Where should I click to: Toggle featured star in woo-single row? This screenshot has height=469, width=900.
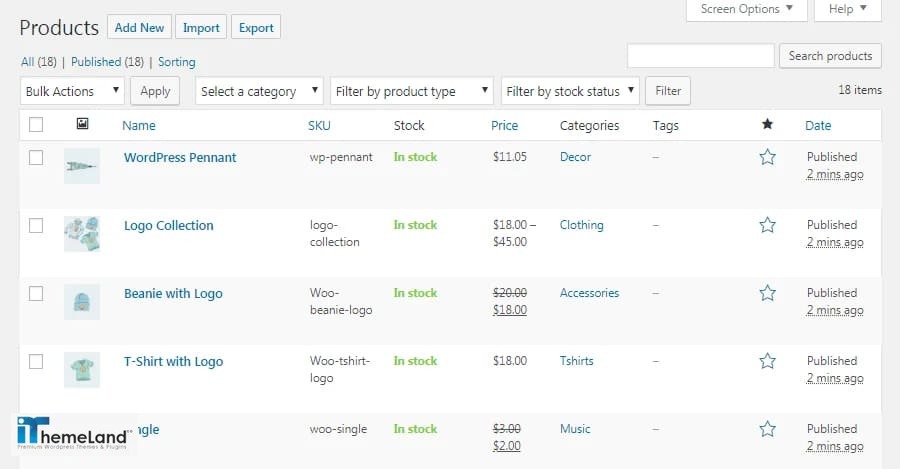click(x=767, y=429)
